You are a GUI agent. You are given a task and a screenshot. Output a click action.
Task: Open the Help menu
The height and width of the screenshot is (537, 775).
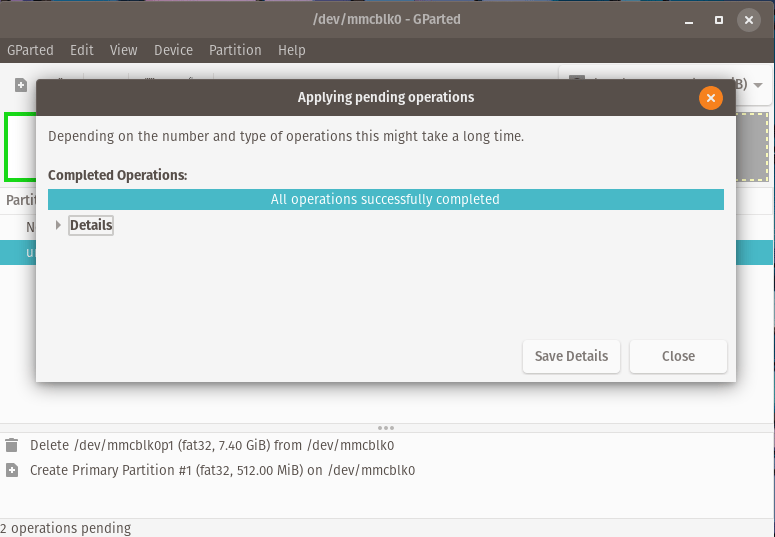pos(292,50)
